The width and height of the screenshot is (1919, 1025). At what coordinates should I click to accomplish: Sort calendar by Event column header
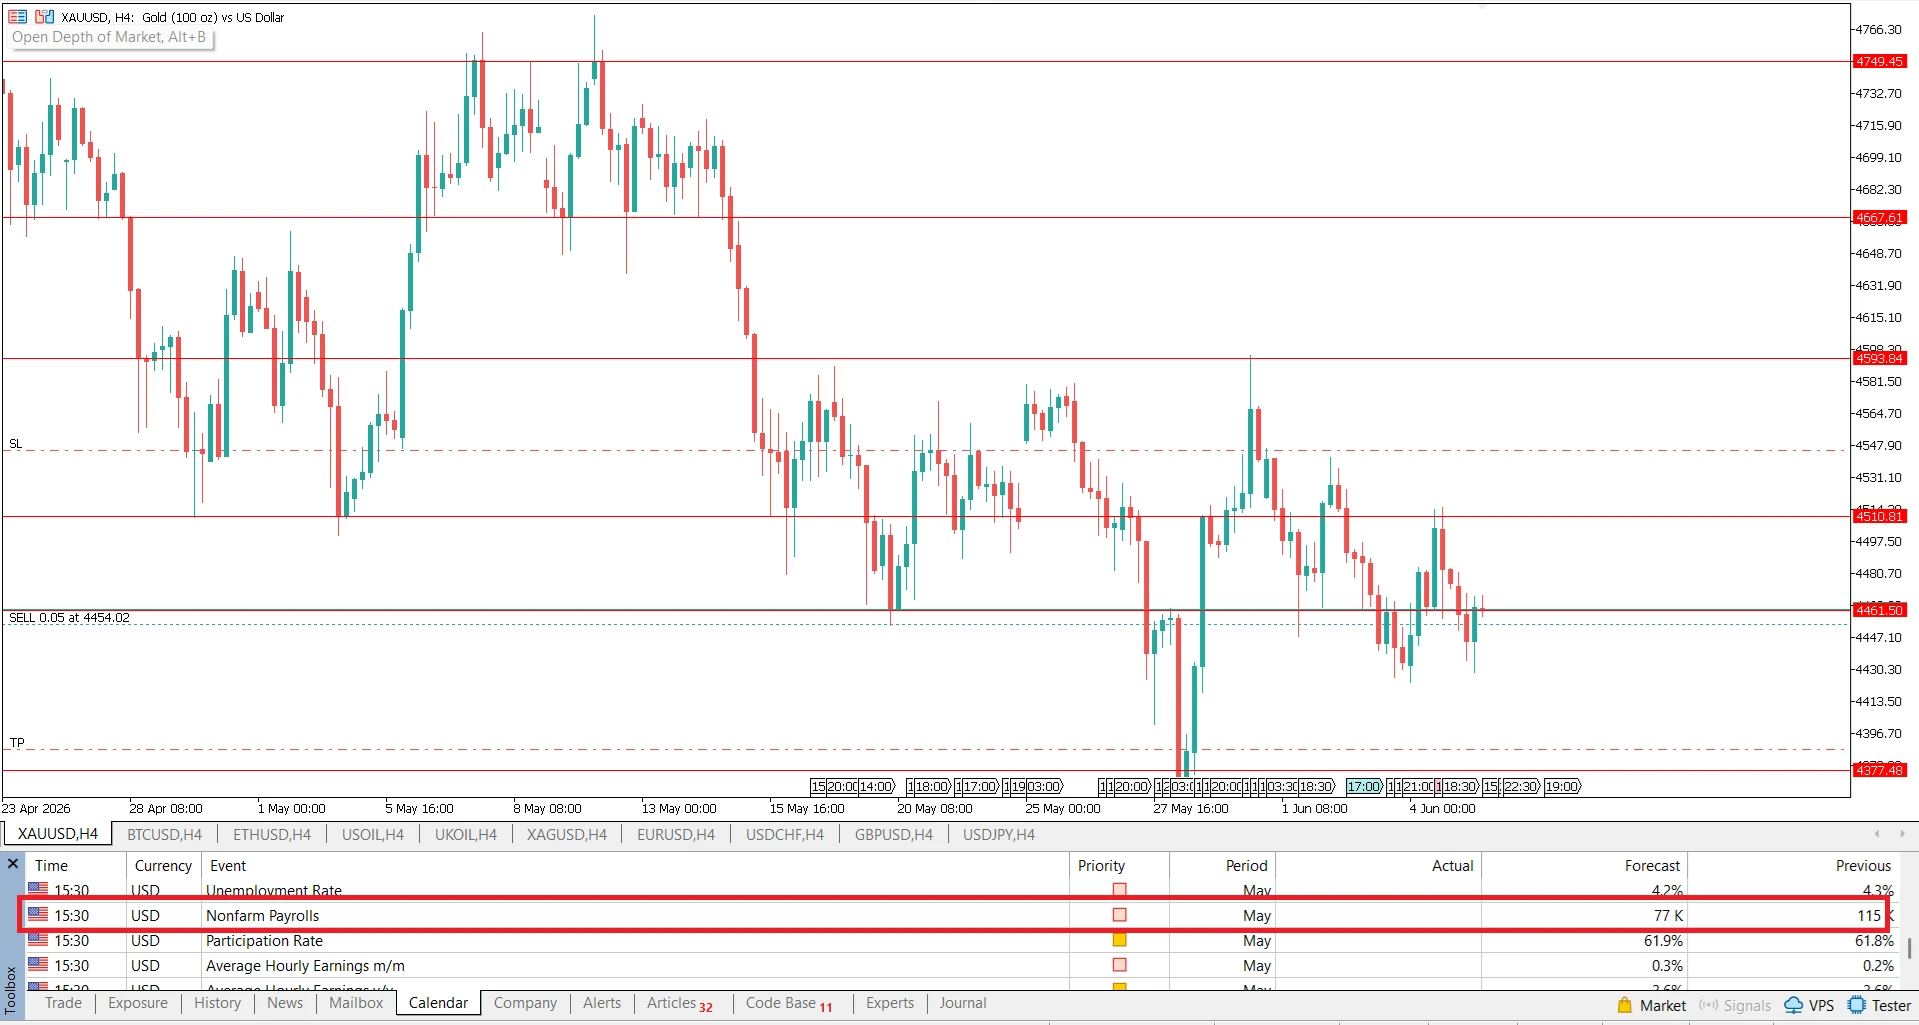point(635,866)
